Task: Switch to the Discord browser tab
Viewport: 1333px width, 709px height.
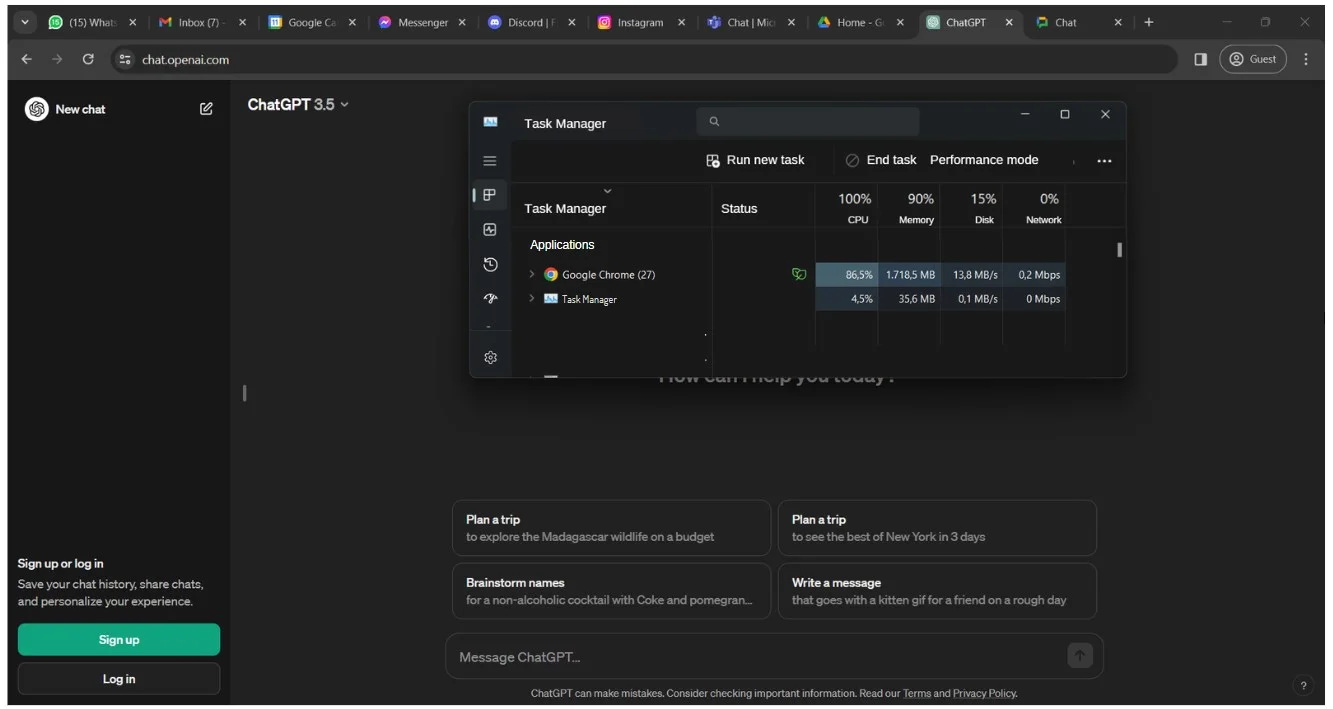Action: [522, 22]
